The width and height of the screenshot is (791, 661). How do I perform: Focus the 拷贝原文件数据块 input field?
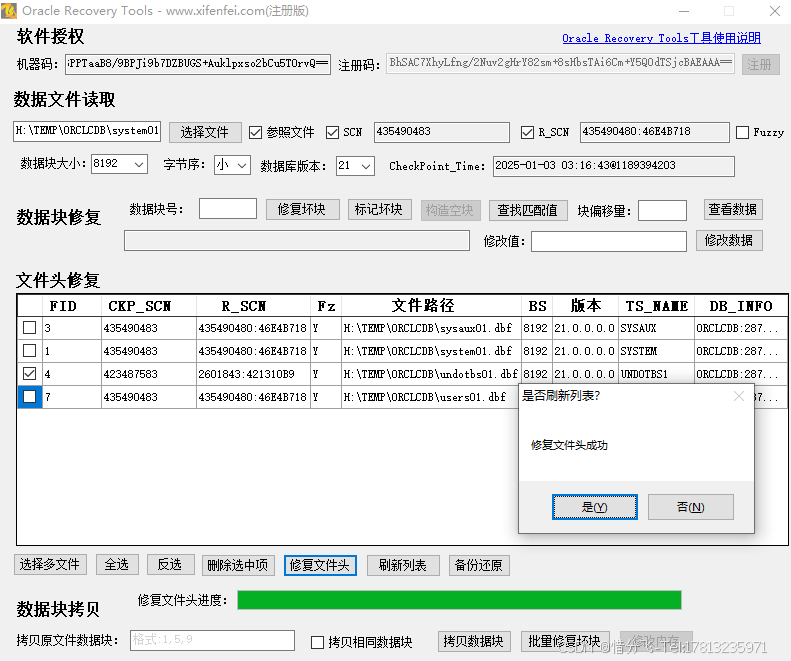pos(212,640)
